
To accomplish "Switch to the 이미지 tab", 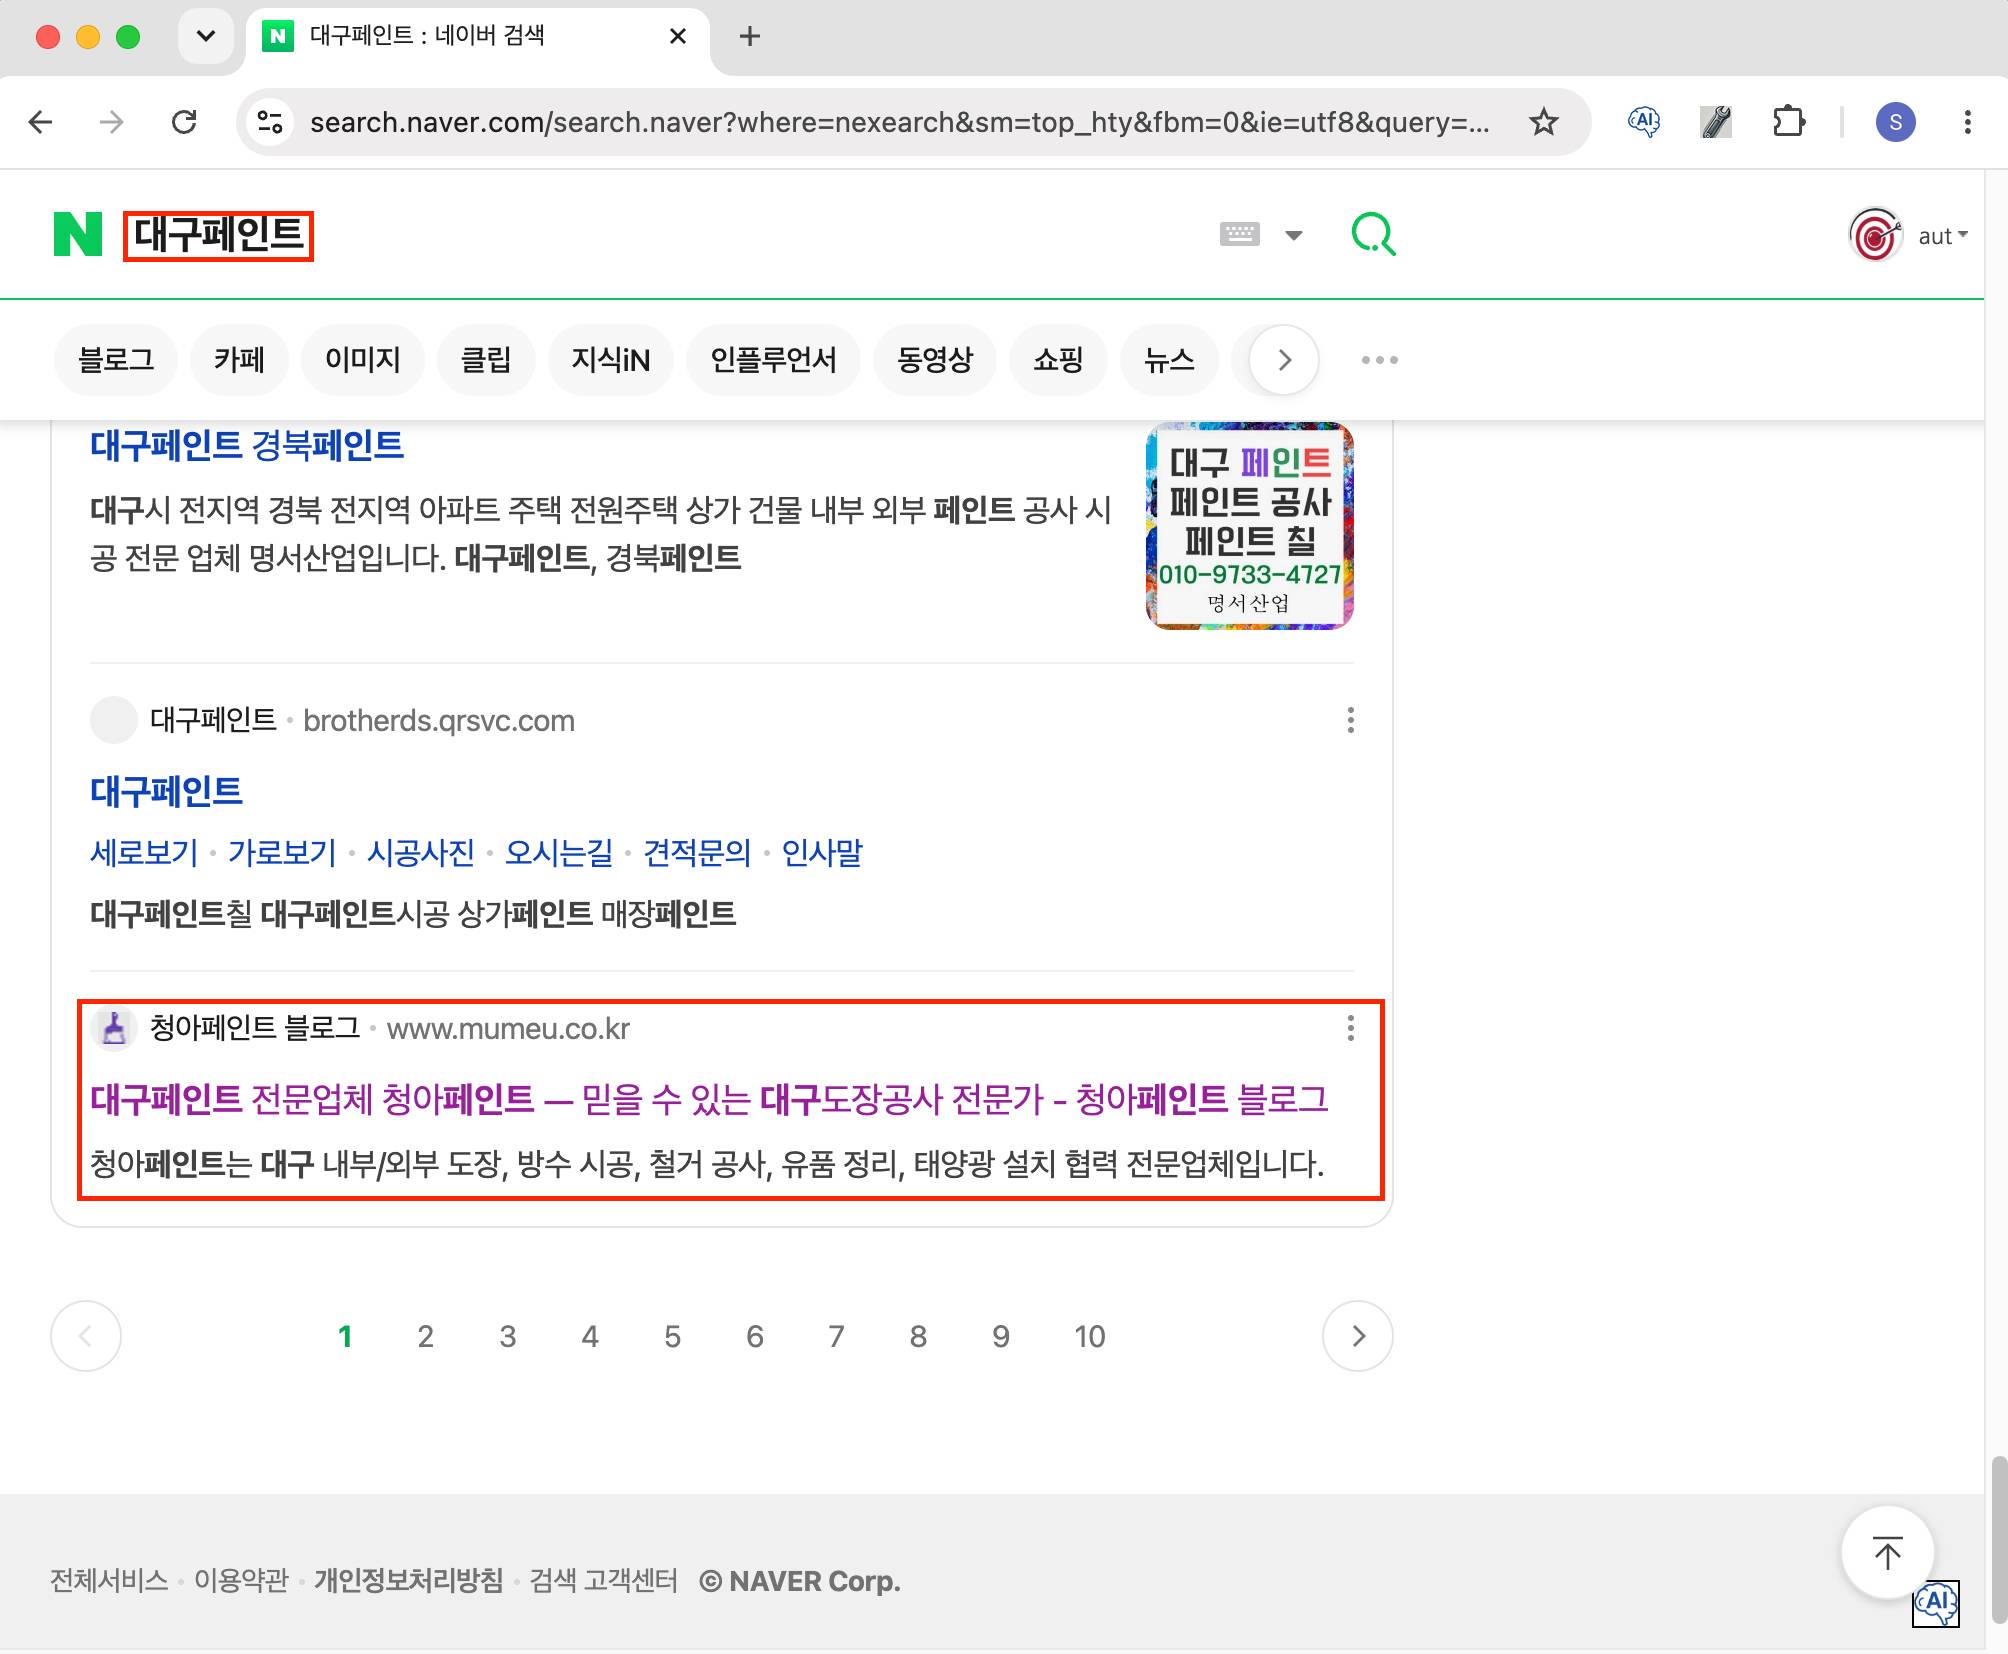I will [362, 360].
